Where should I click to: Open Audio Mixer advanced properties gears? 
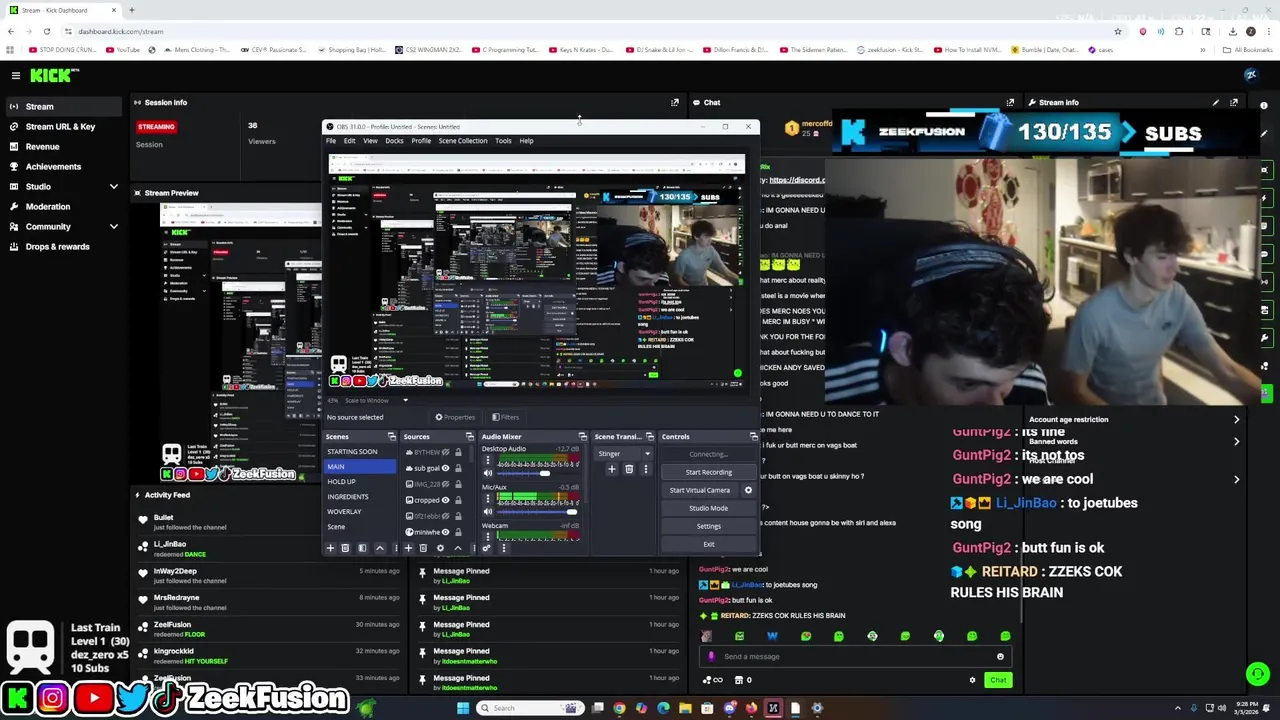click(486, 548)
